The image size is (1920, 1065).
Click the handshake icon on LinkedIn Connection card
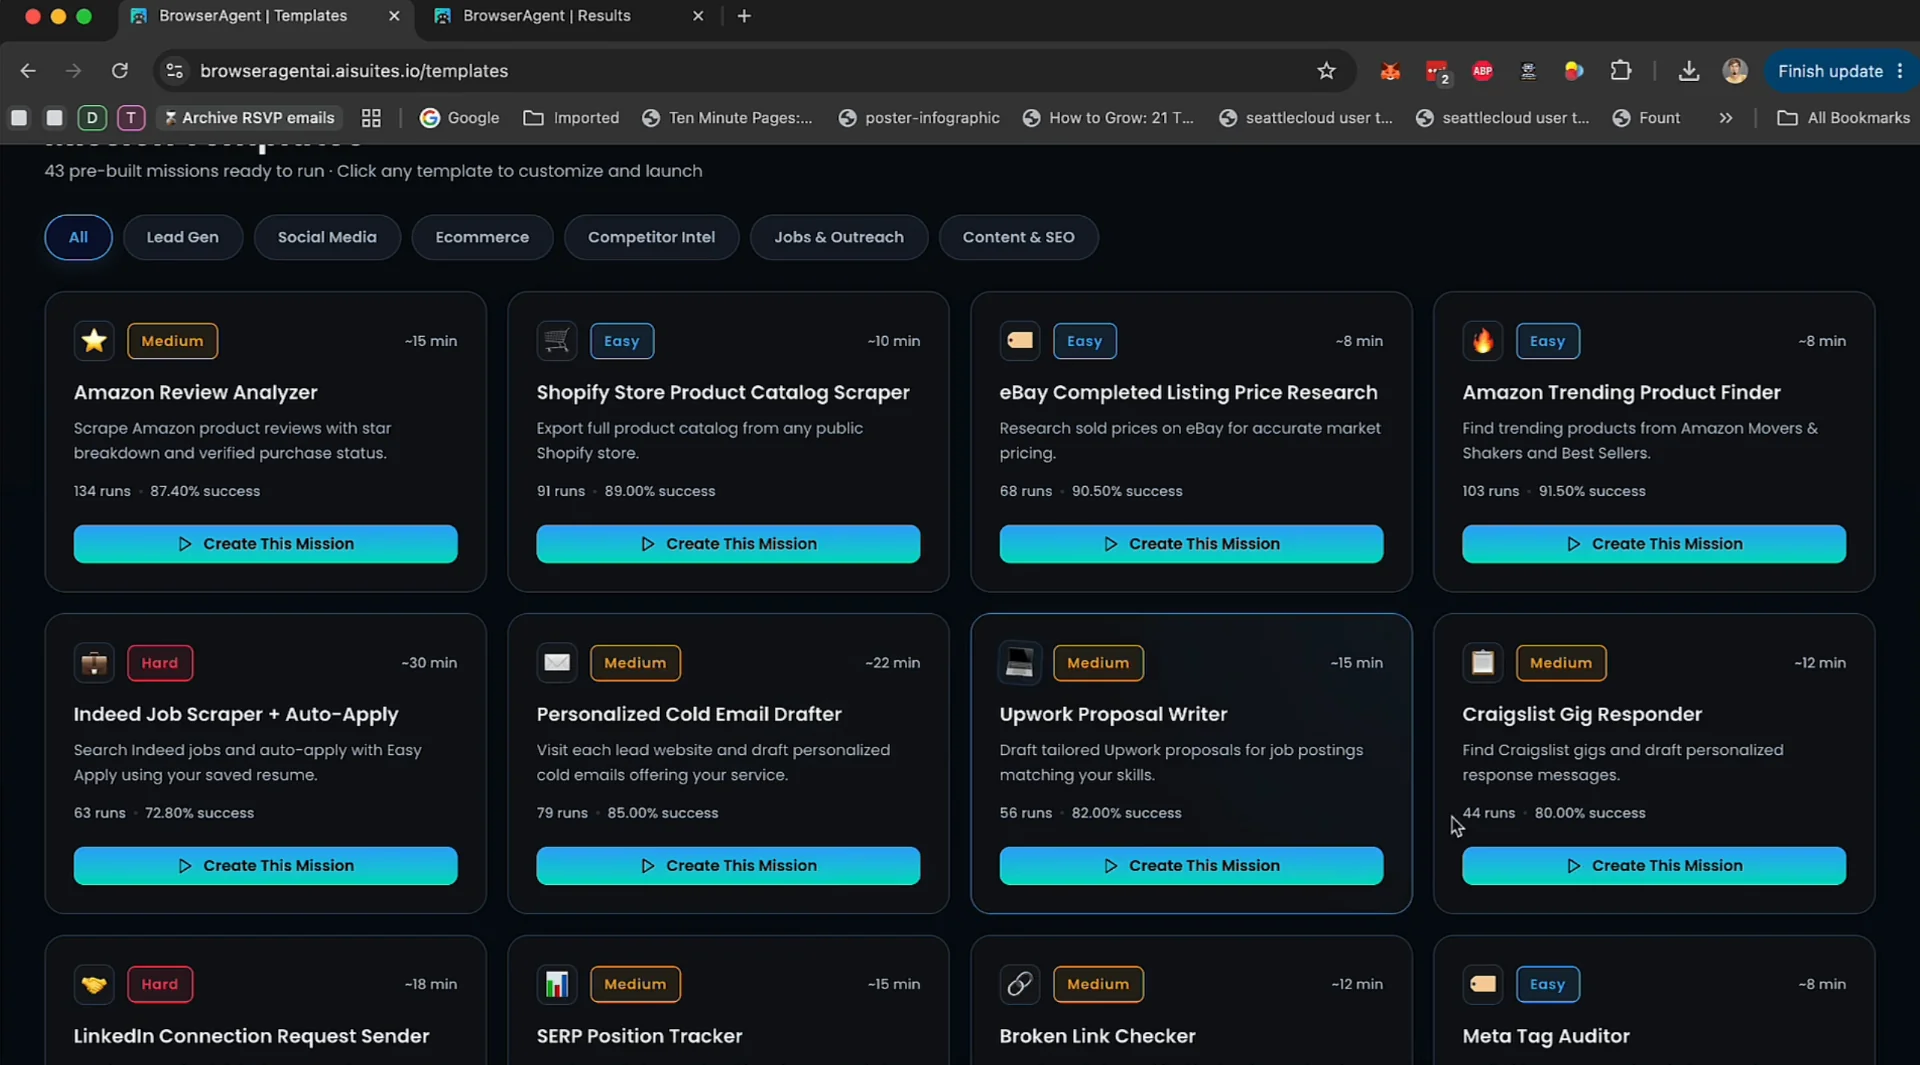(94, 985)
